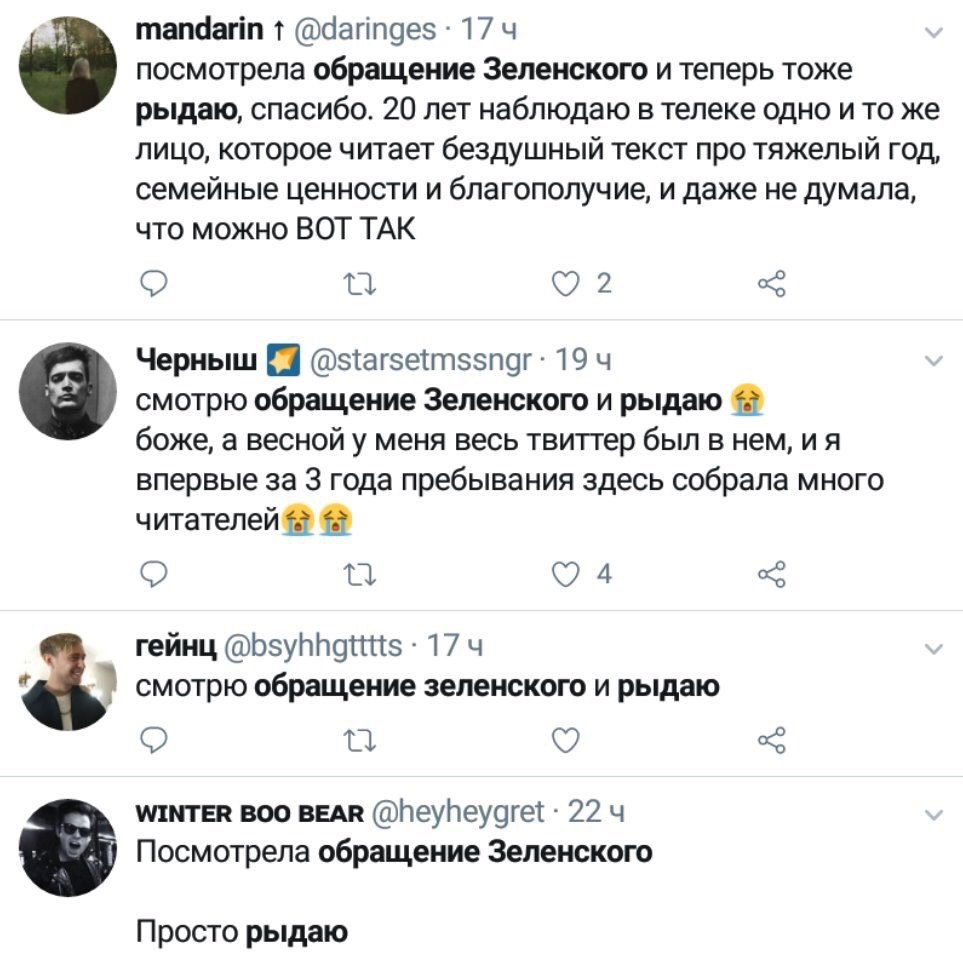This screenshot has width=963, height=960.
Task: Like mandarin's tweet with 2 likes
Action: tap(567, 286)
